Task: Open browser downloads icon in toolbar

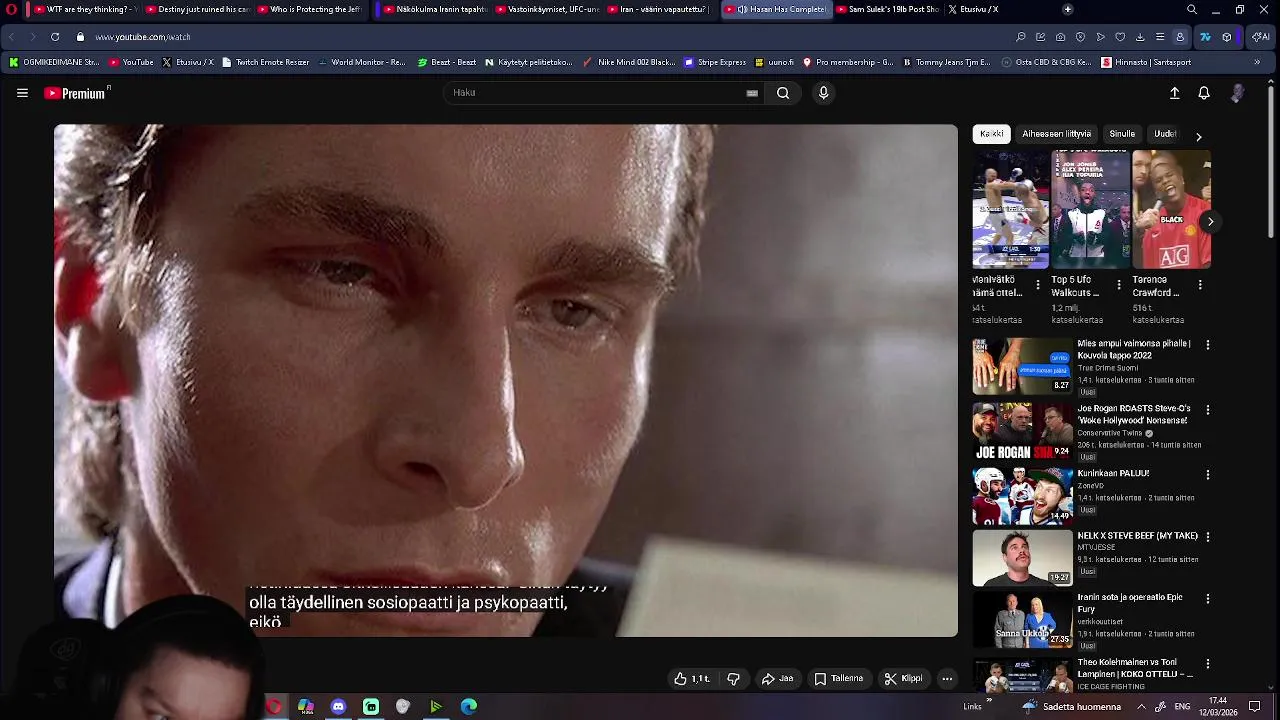Action: pos(1140,37)
